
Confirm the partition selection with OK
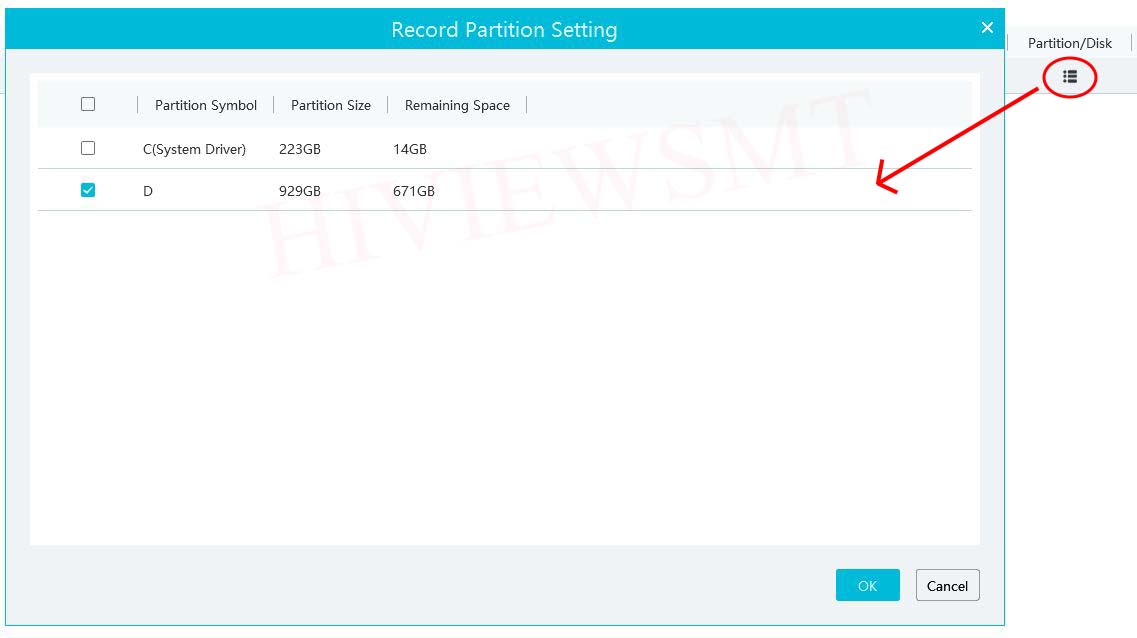click(867, 585)
